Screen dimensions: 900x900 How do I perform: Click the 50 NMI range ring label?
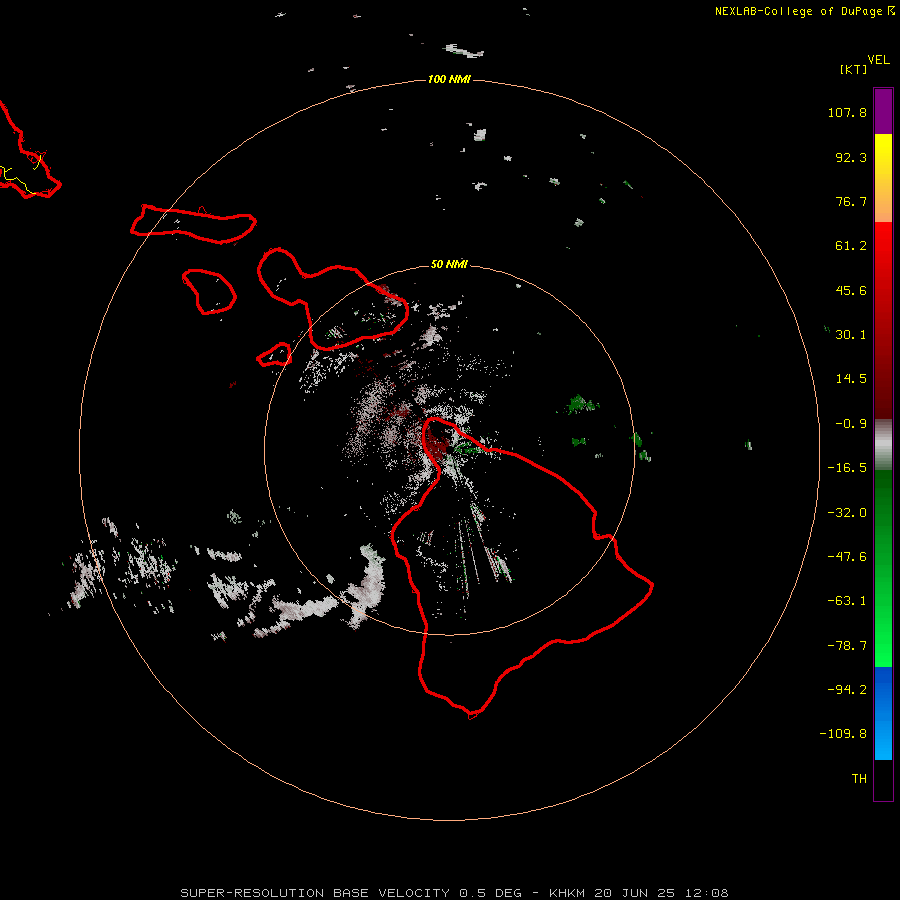coord(449,264)
